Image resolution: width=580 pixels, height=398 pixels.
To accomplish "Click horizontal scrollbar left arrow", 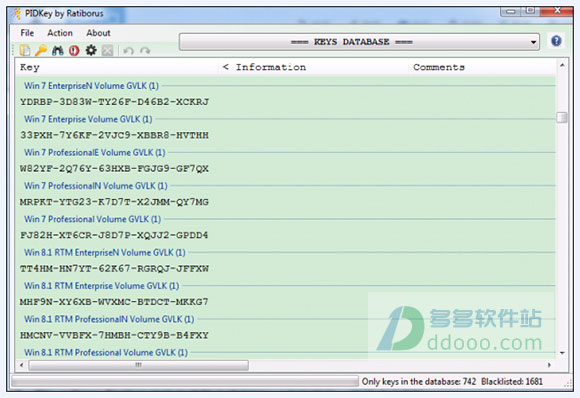I will (21, 365).
